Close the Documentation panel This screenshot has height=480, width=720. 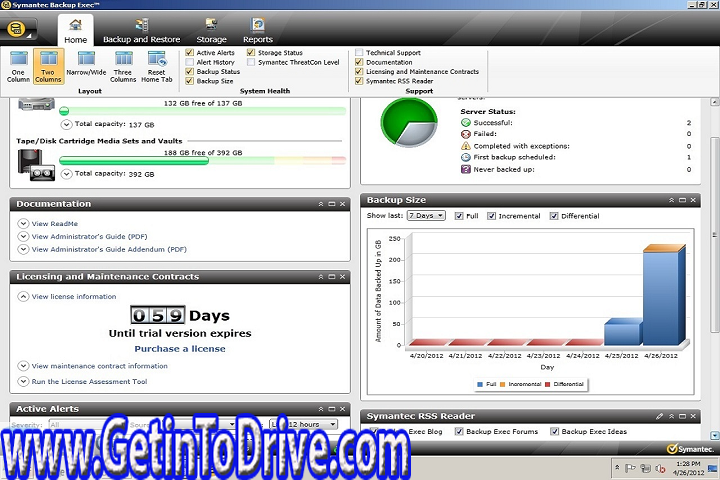tap(342, 204)
